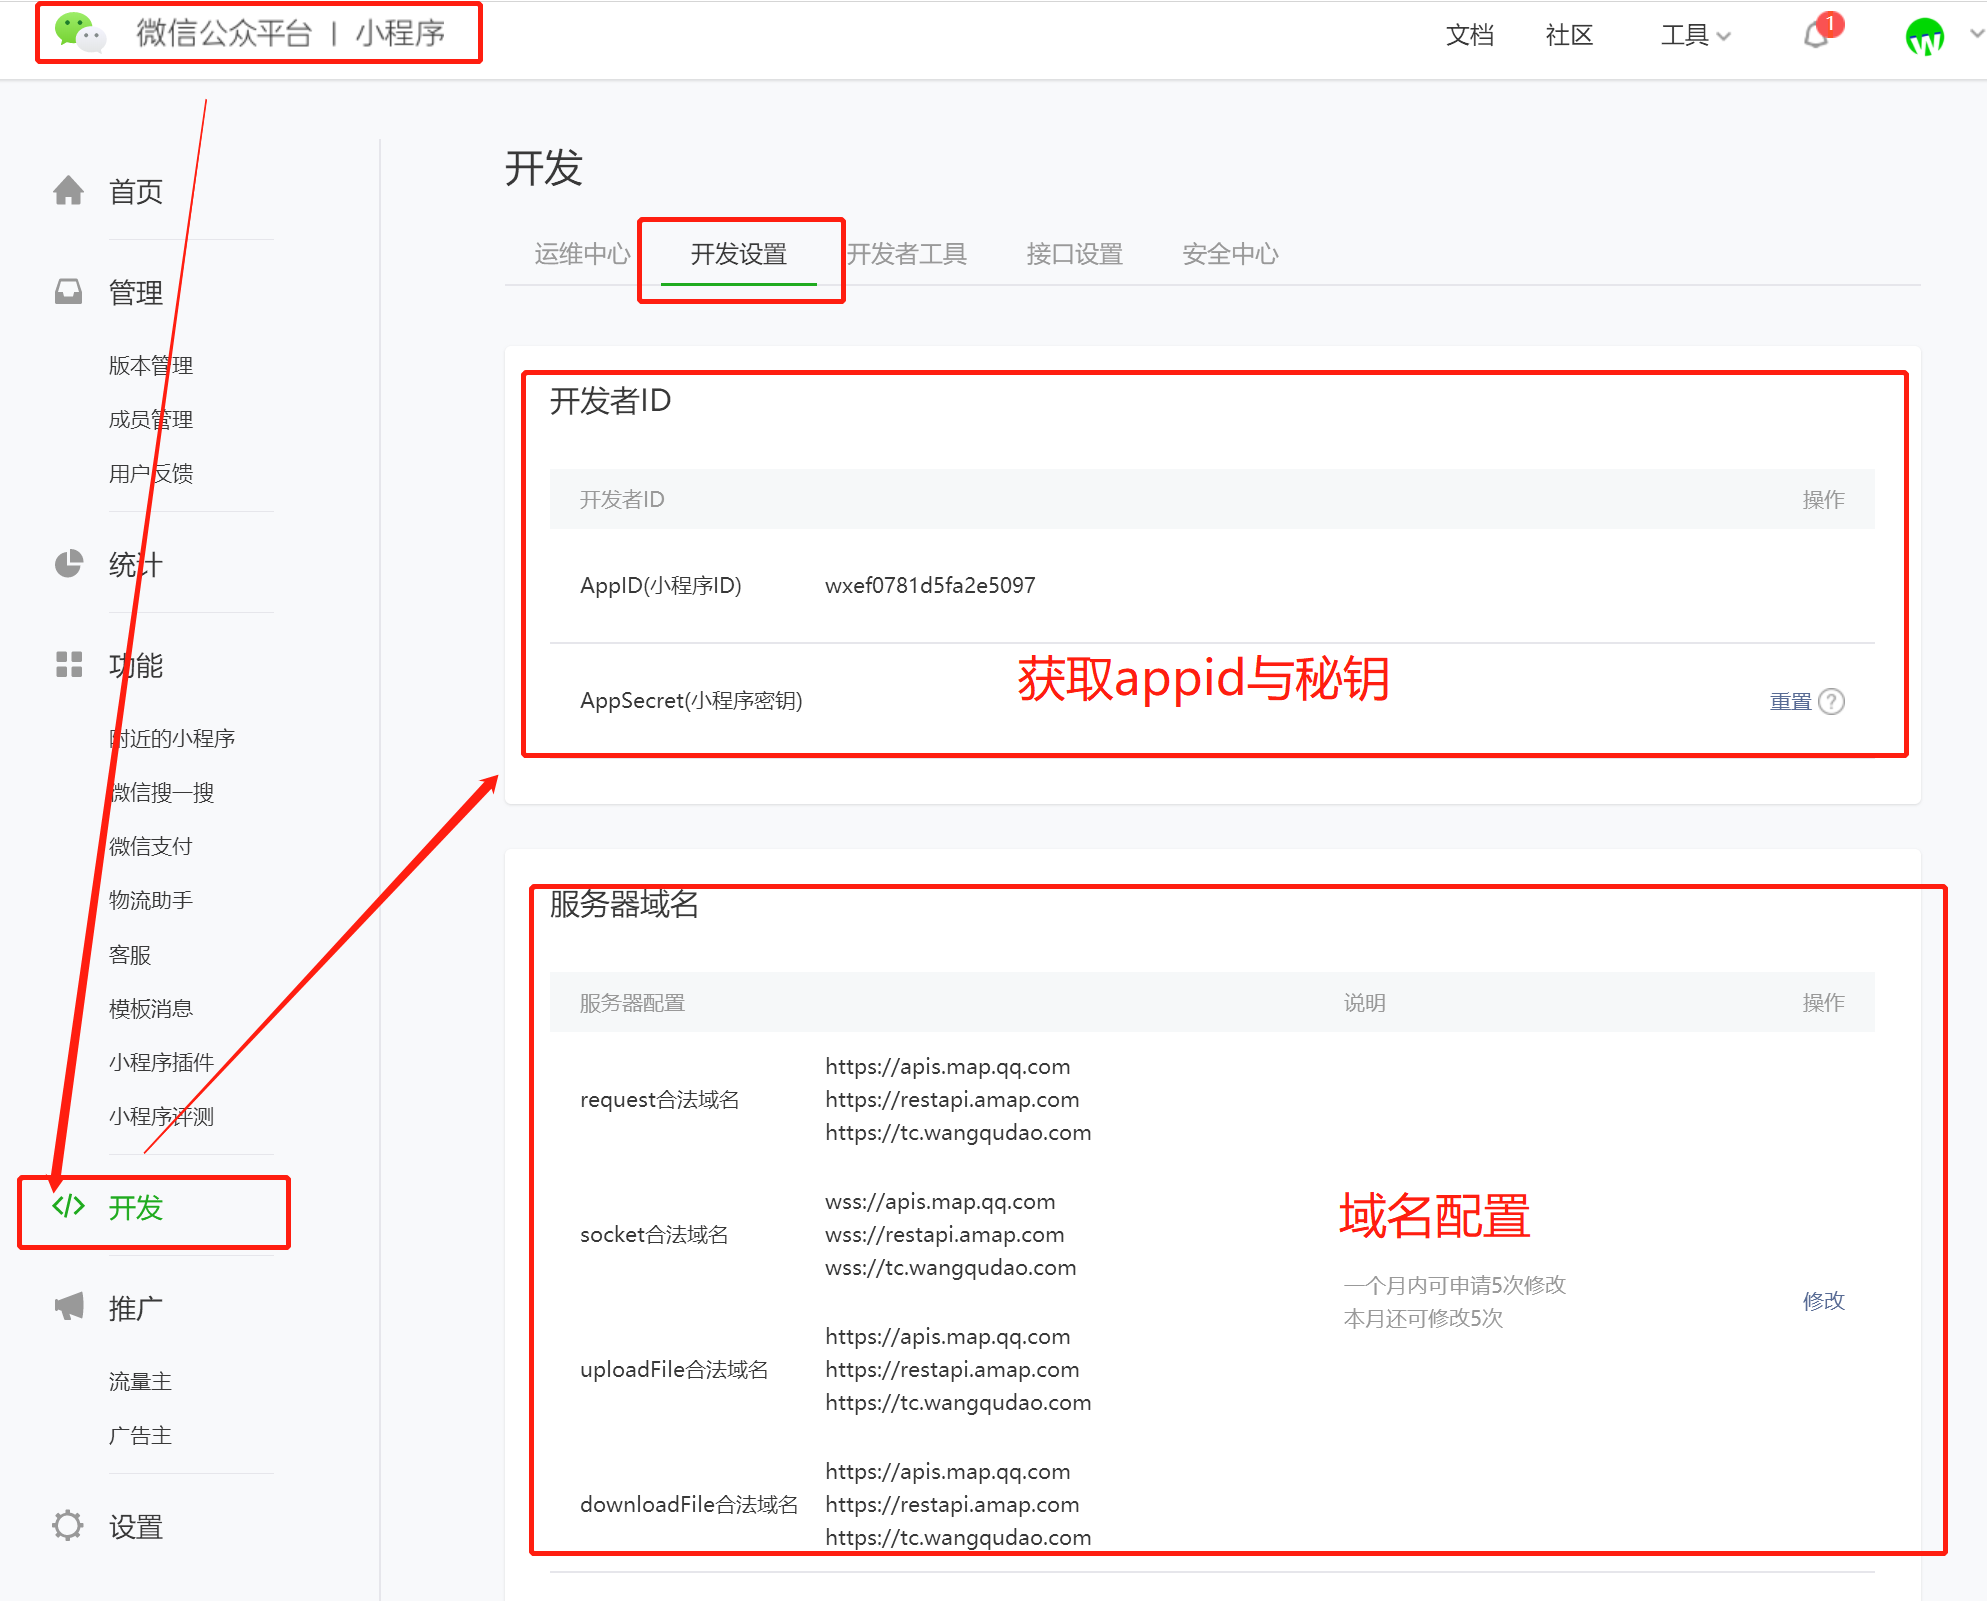Click the megaphone icon beside 推广
Image resolution: width=1987 pixels, height=1601 pixels.
[x=69, y=1306]
